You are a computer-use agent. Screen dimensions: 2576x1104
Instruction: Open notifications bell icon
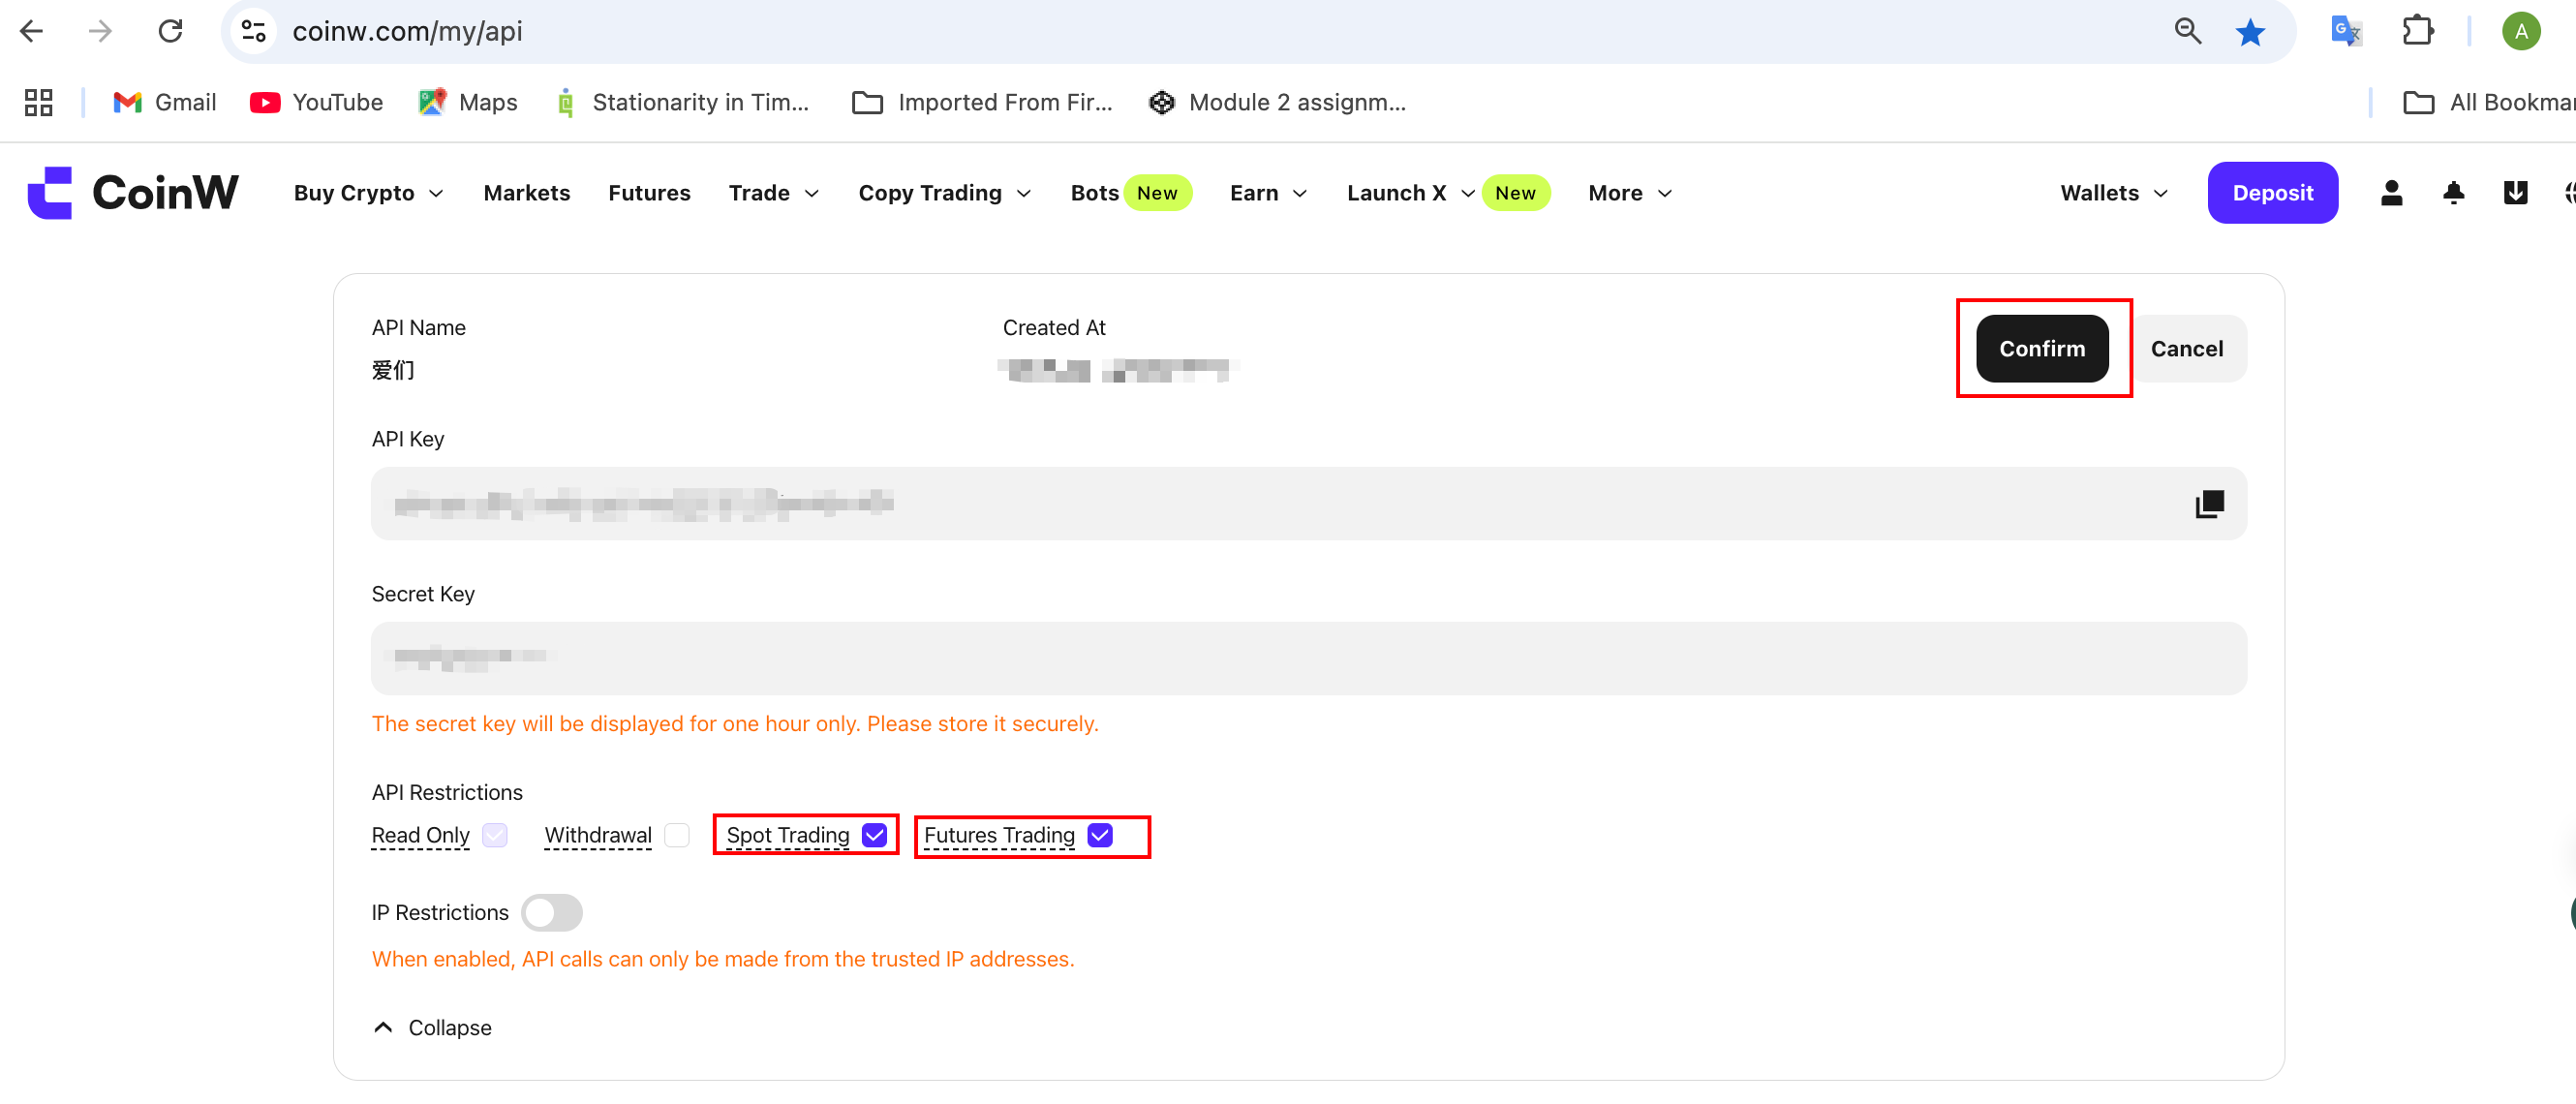point(2453,193)
